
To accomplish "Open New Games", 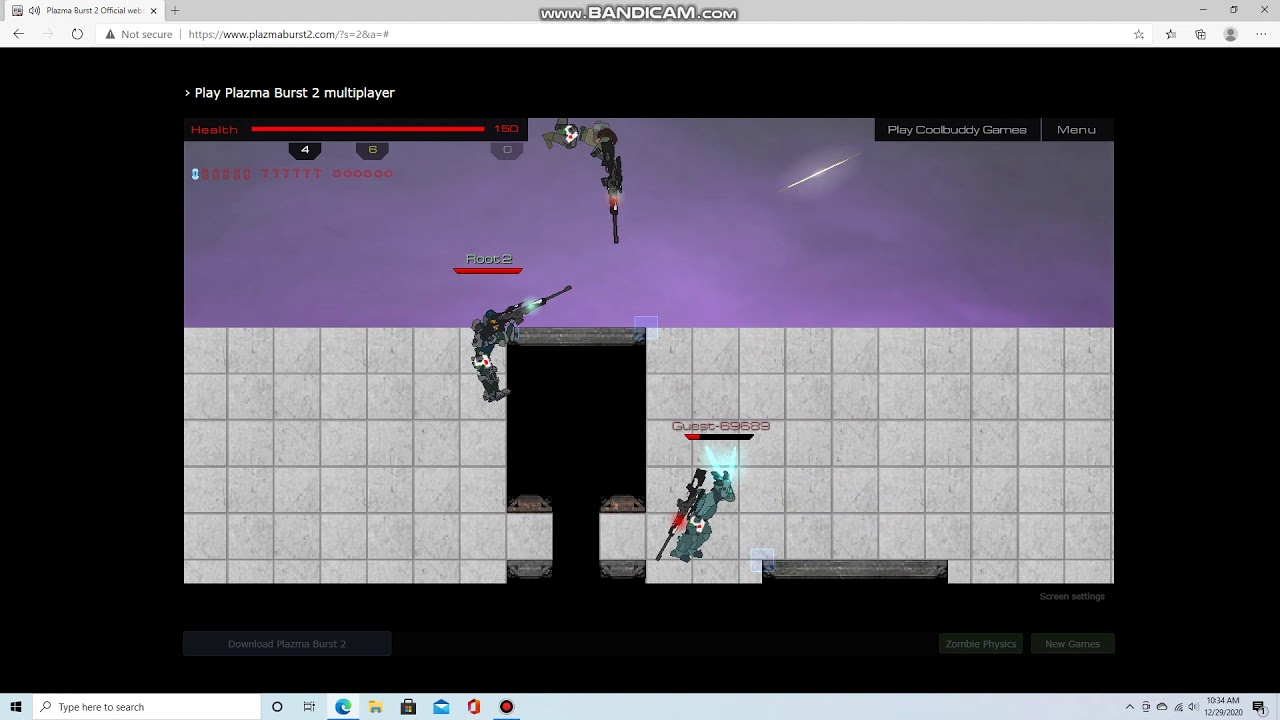I will (1072, 644).
